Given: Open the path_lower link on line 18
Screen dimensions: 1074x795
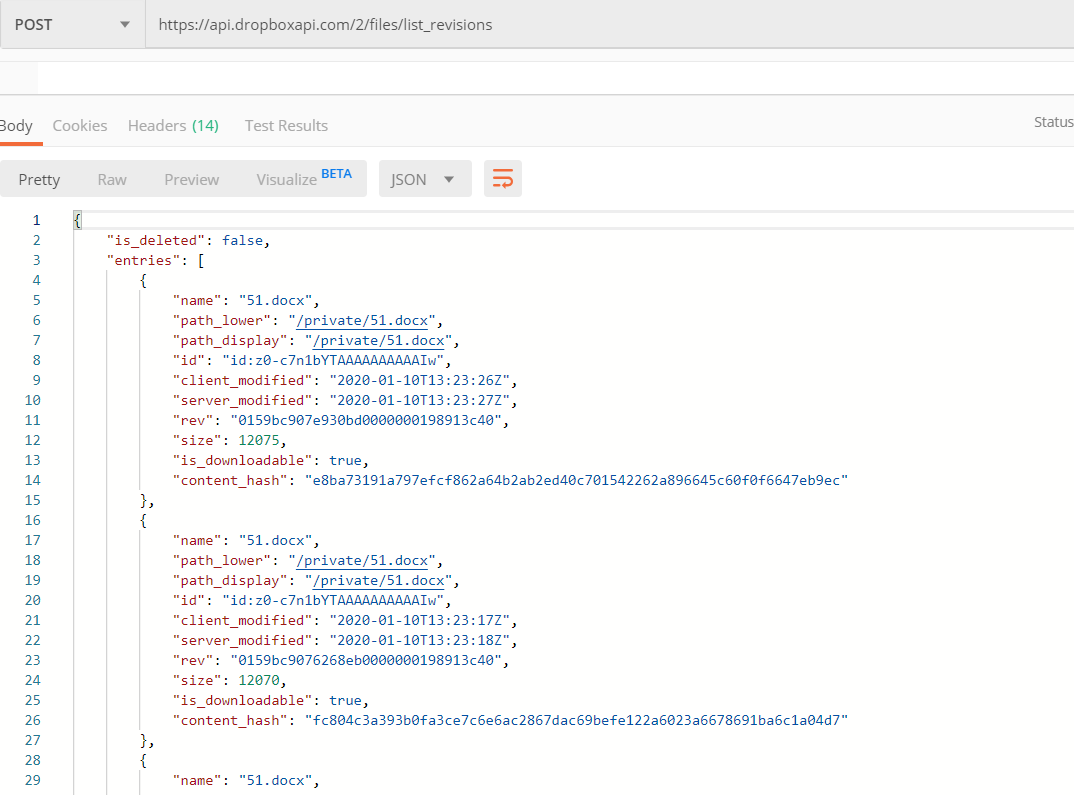Looking at the screenshot, I should point(363,560).
